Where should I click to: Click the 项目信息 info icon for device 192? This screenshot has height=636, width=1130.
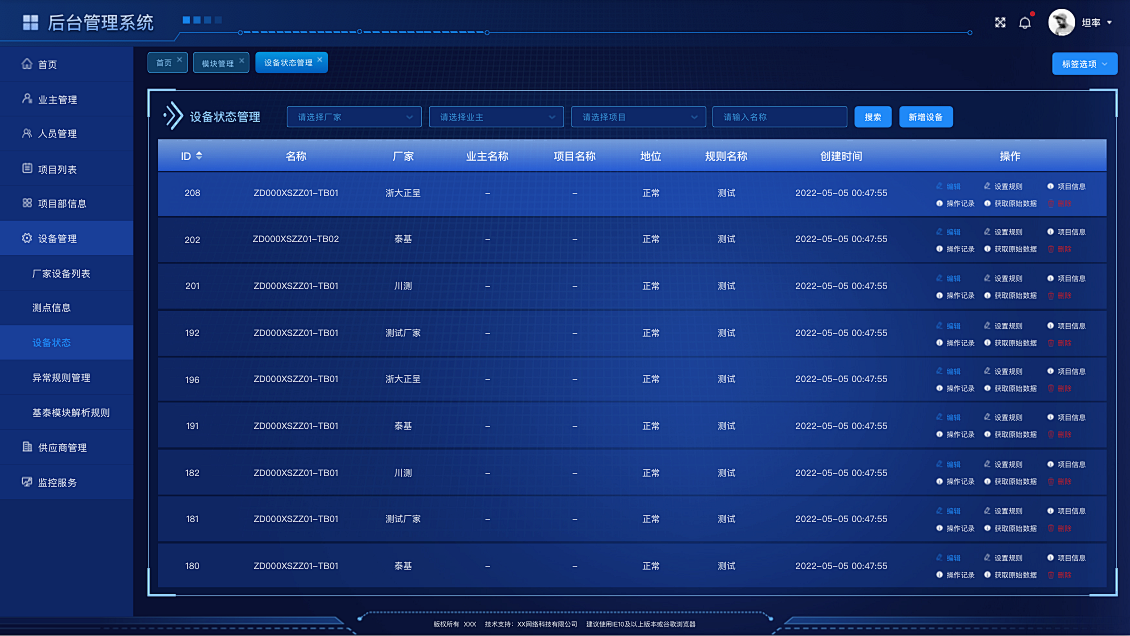(1051, 326)
